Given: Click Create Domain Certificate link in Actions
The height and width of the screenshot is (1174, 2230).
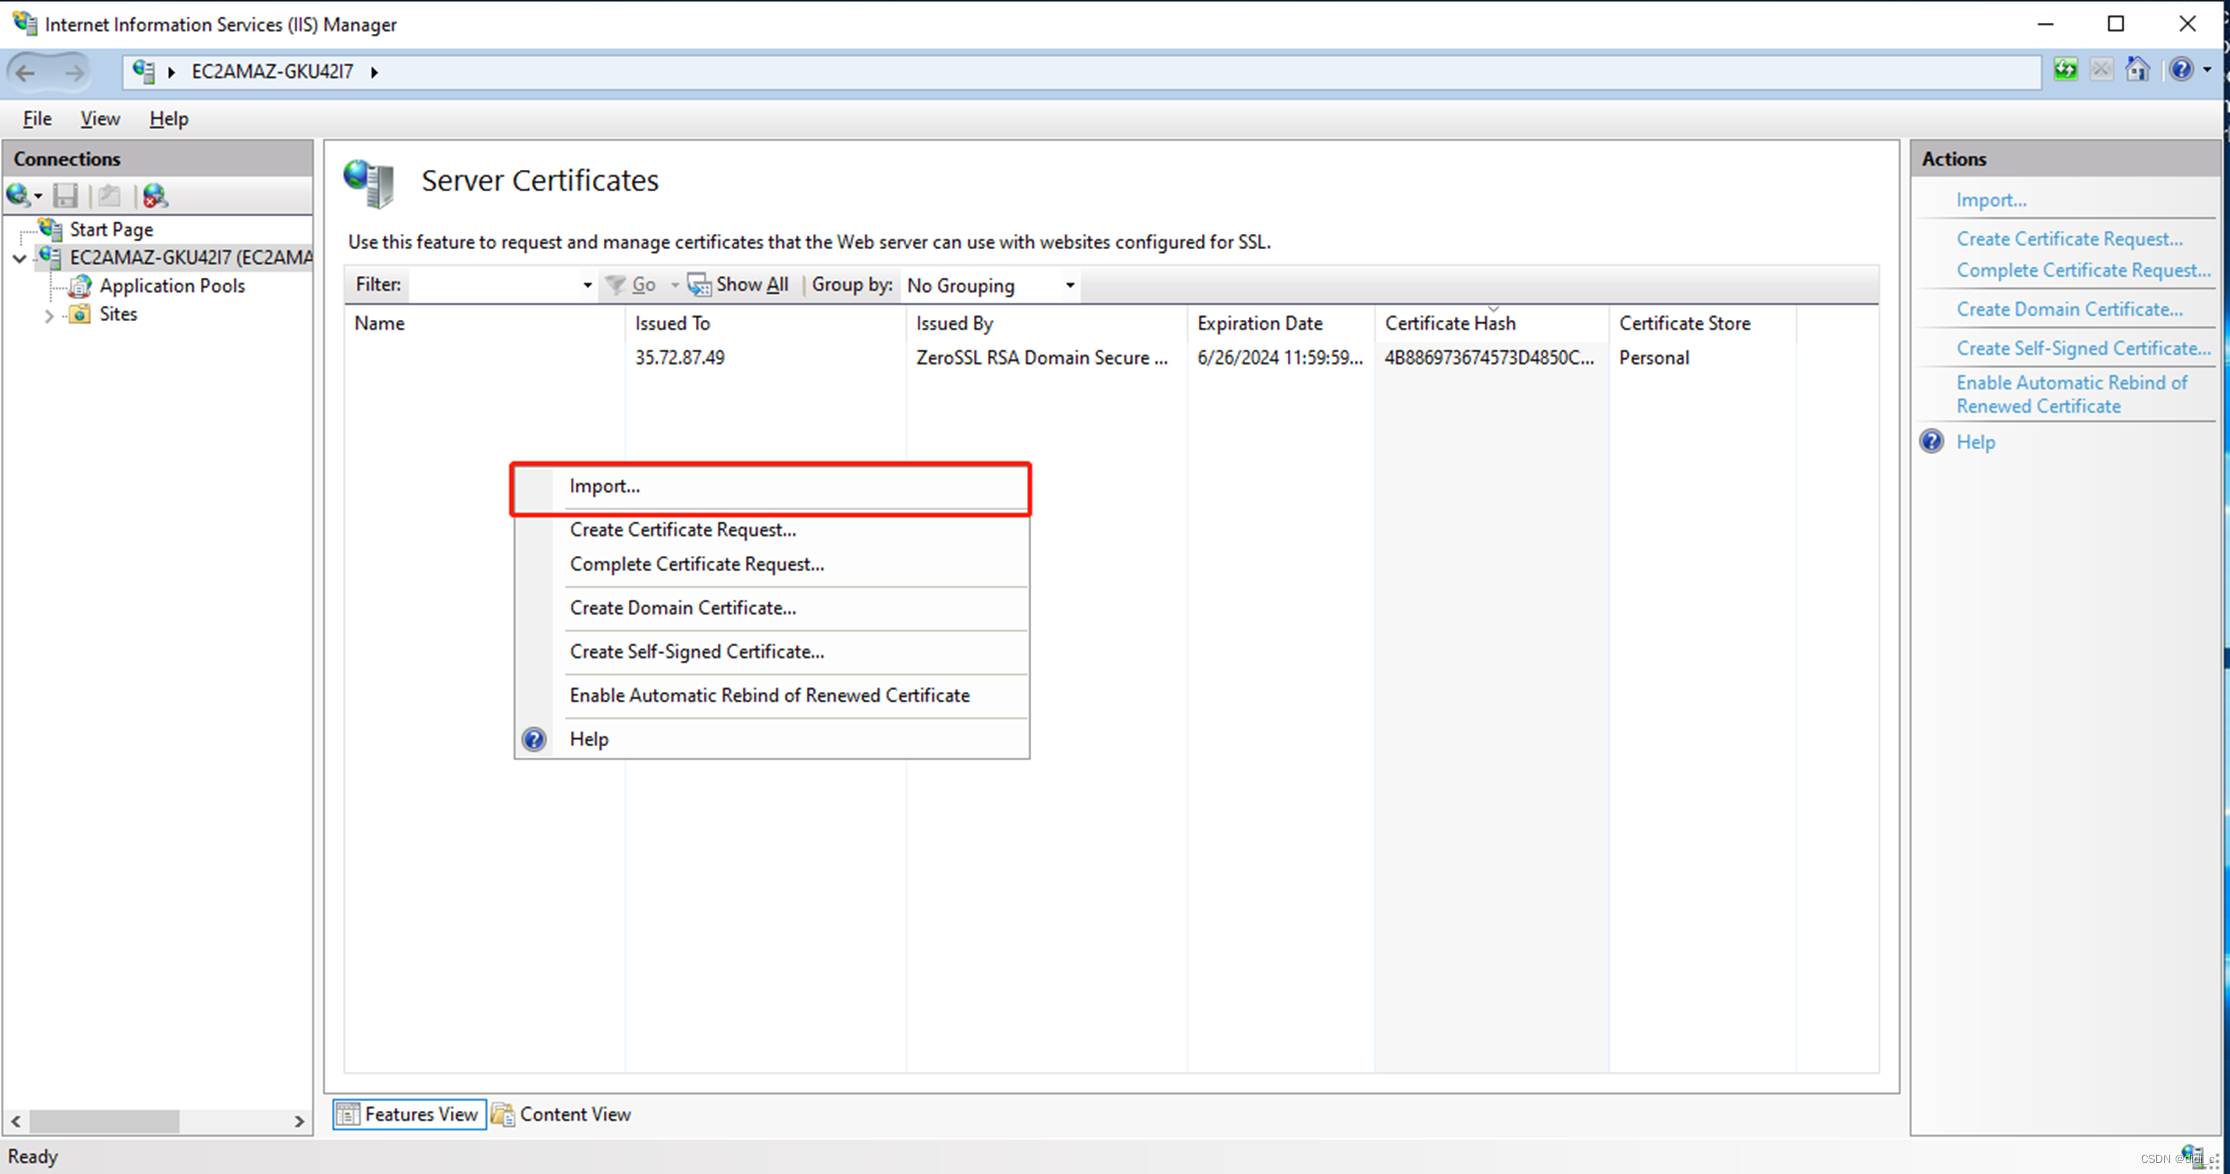Looking at the screenshot, I should coord(2069,309).
